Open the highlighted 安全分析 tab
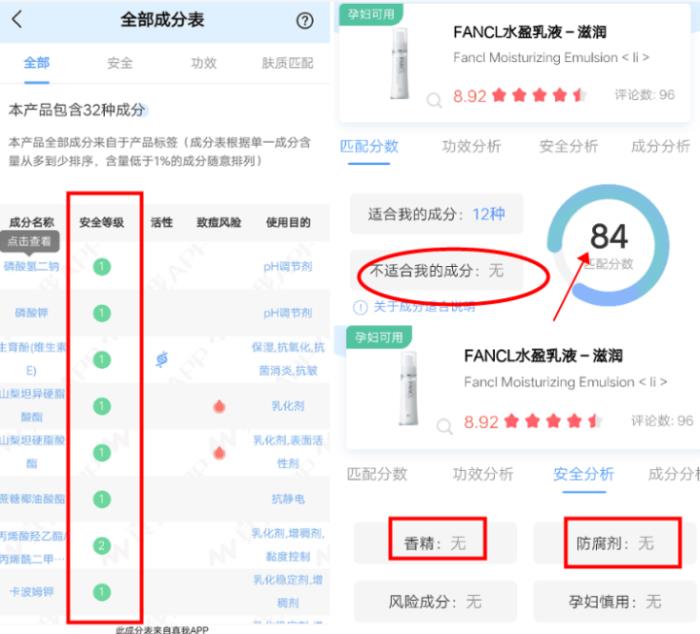The height and width of the screenshot is (634, 700). click(583, 474)
